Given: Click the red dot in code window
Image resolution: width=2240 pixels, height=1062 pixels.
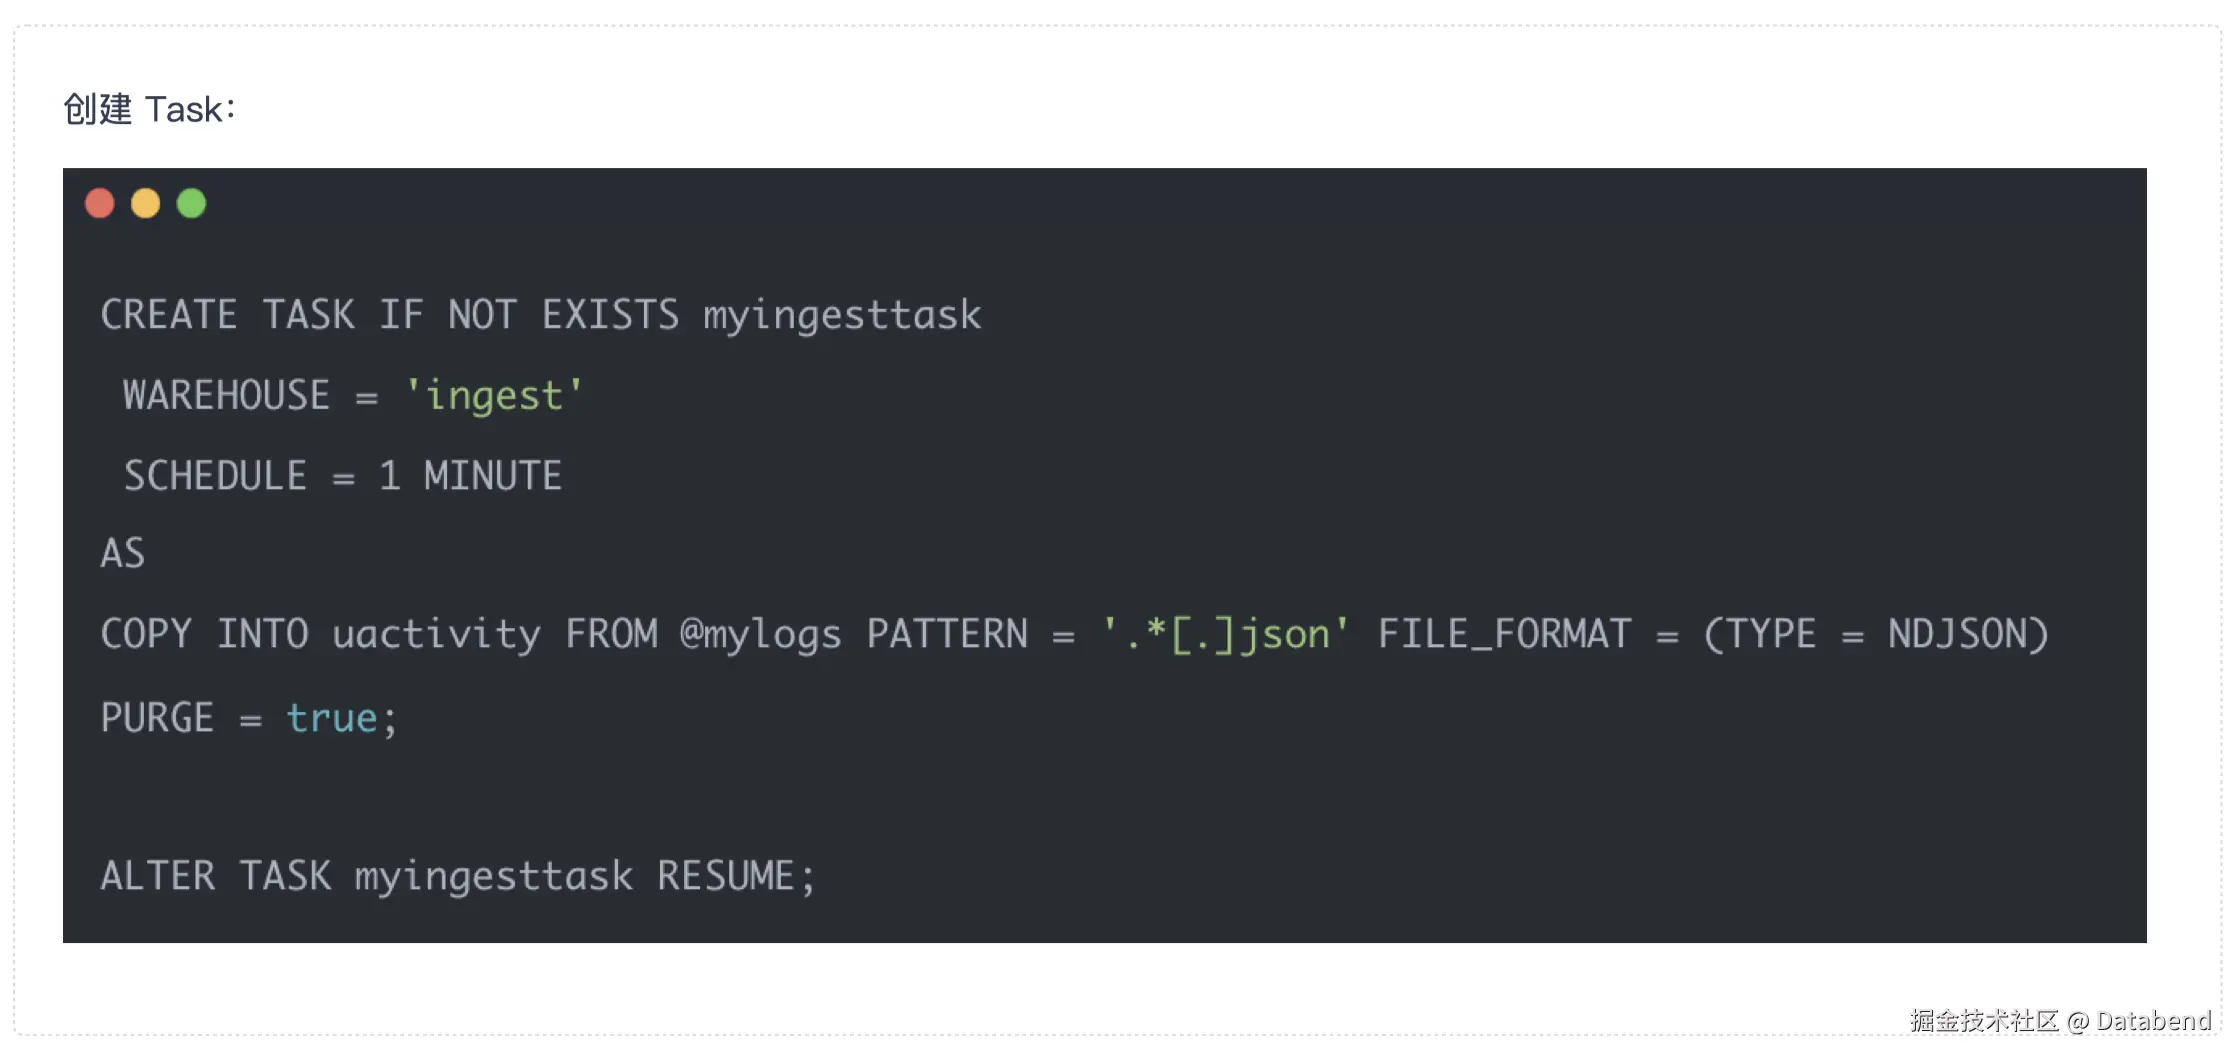Looking at the screenshot, I should click(100, 204).
